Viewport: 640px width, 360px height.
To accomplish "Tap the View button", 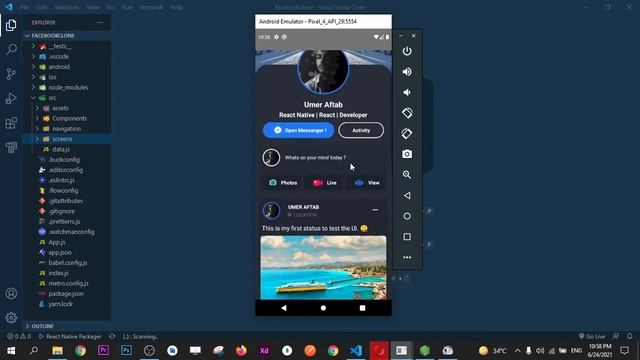I will tap(367, 182).
